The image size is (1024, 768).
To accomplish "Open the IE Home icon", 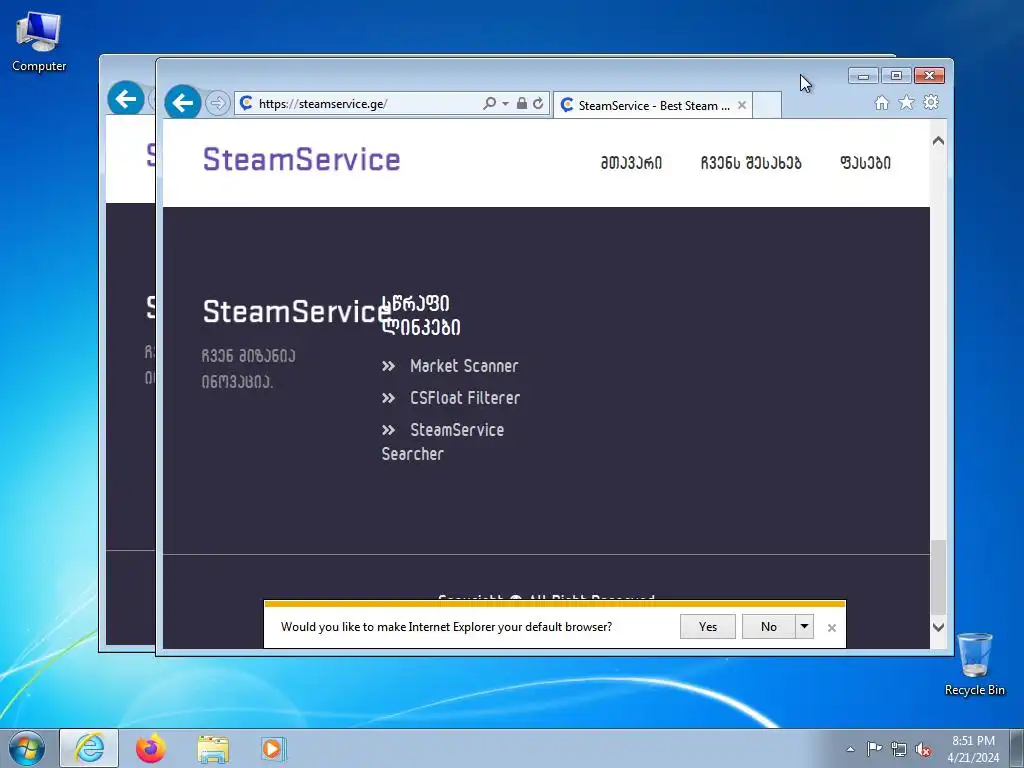I will (x=882, y=103).
